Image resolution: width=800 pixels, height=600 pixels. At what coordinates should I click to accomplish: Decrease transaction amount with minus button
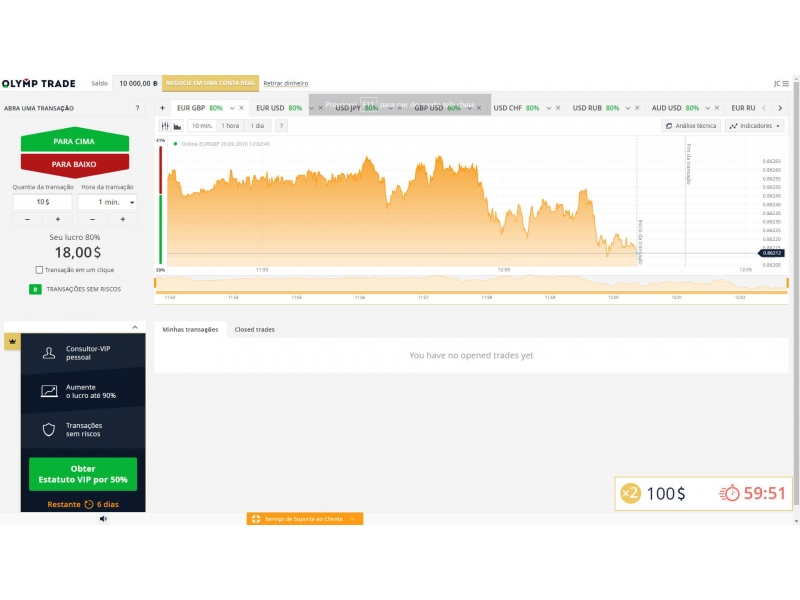tap(28, 219)
